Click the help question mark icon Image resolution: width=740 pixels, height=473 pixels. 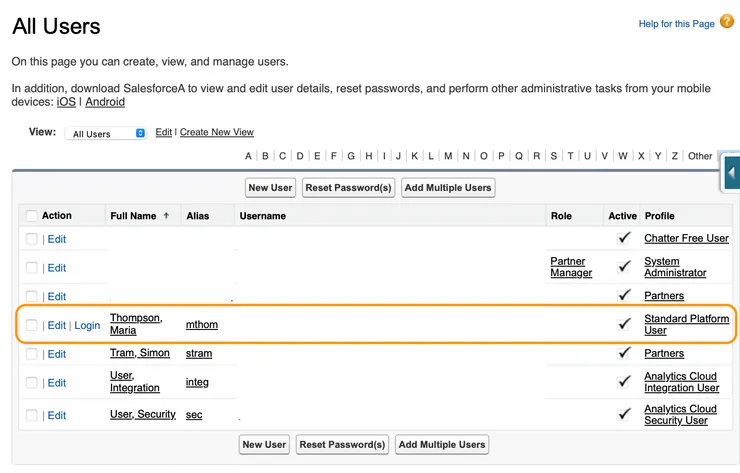pos(727,22)
